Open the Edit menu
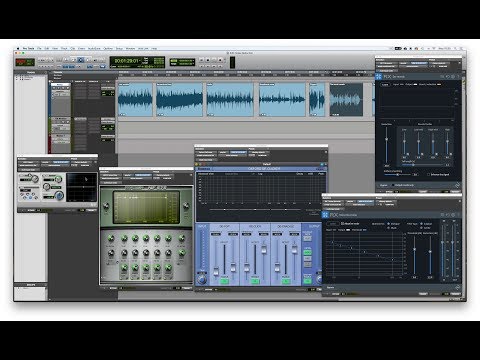480x360 pixels. 47,48
